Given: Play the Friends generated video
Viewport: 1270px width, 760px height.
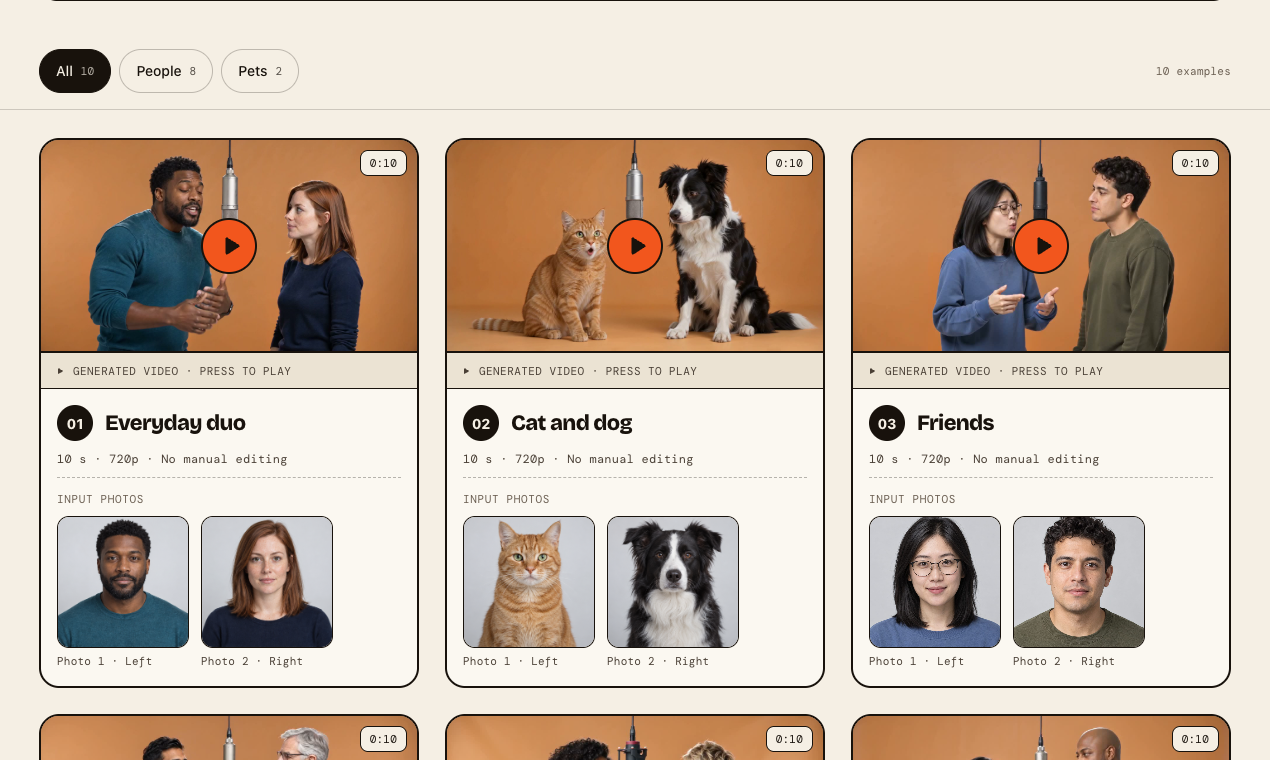Looking at the screenshot, I should click(1041, 246).
